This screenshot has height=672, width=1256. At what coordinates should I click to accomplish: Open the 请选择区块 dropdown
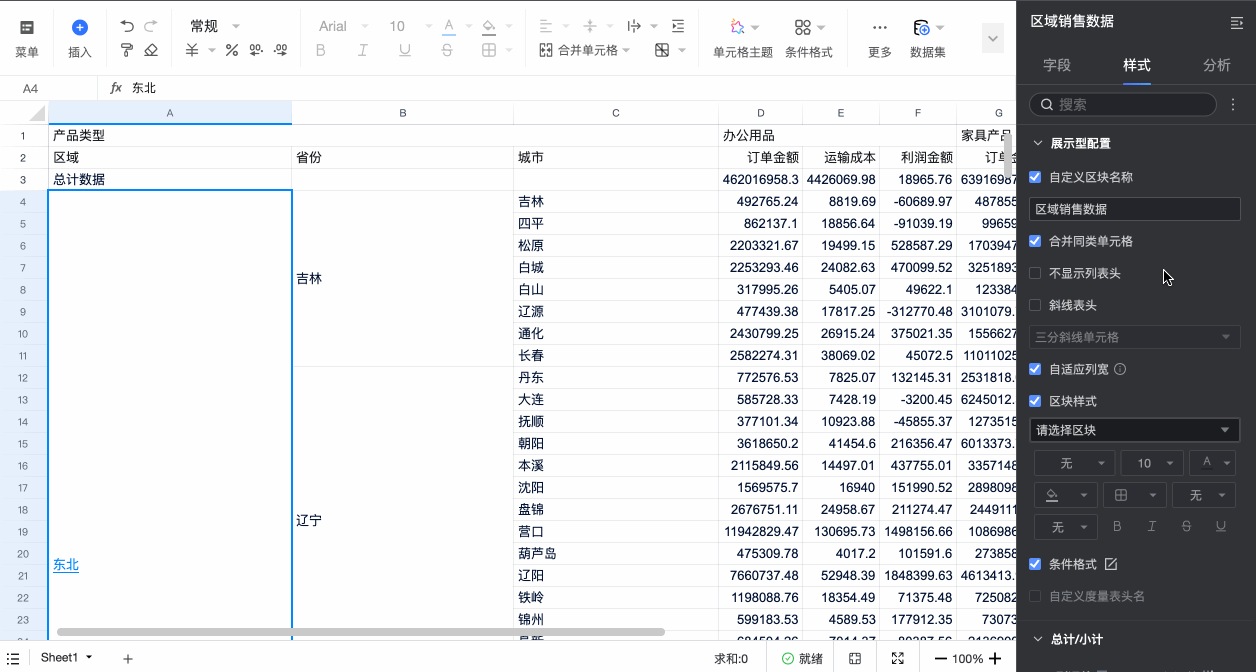click(1135, 430)
